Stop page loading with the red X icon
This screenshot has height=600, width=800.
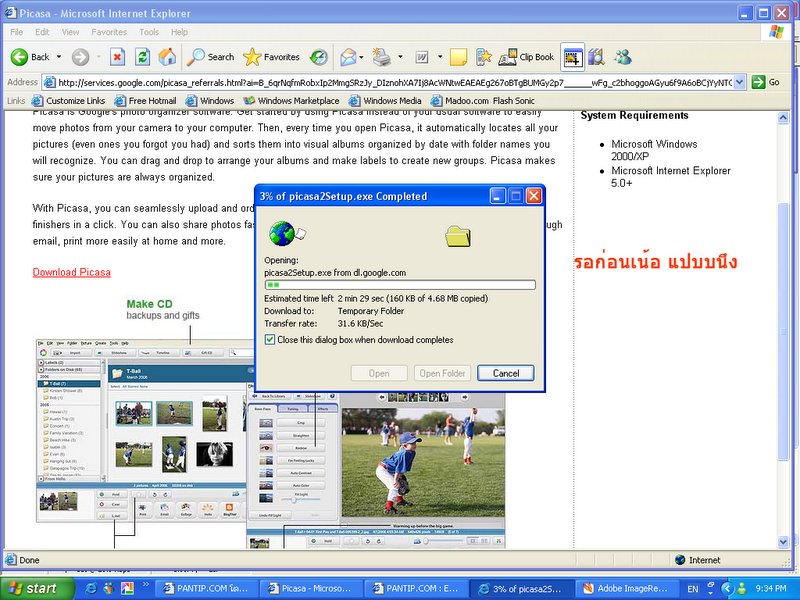(117, 57)
